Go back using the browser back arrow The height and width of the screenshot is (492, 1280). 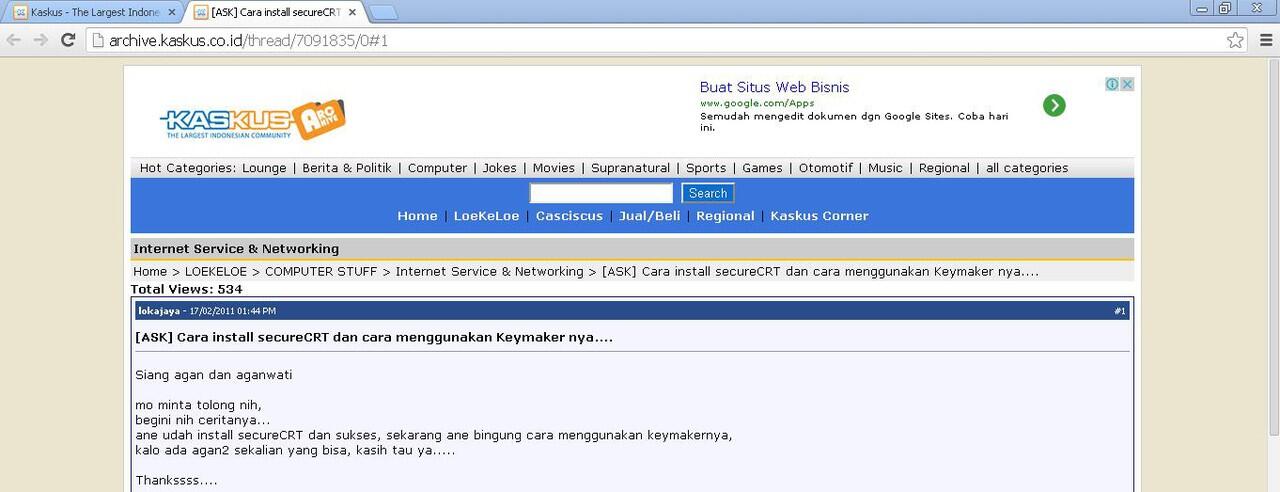(14, 40)
